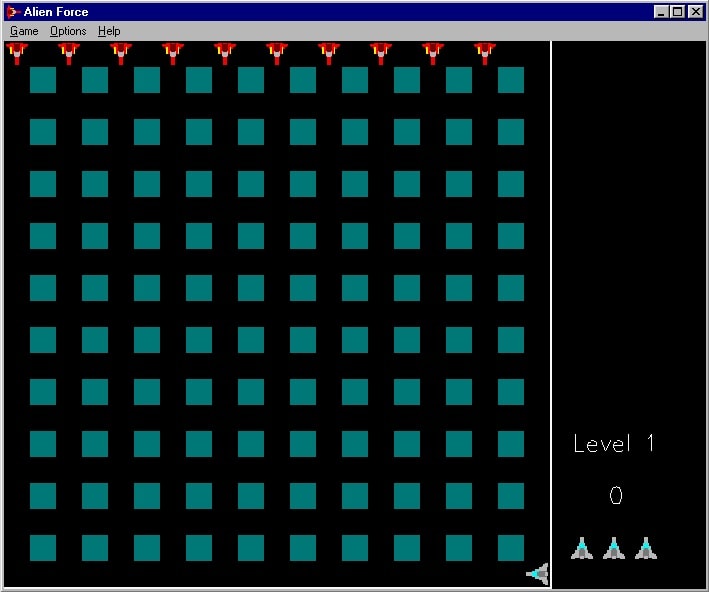This screenshot has width=709, height=592.
Task: Click the bottom-left teal block
Action: [43, 548]
